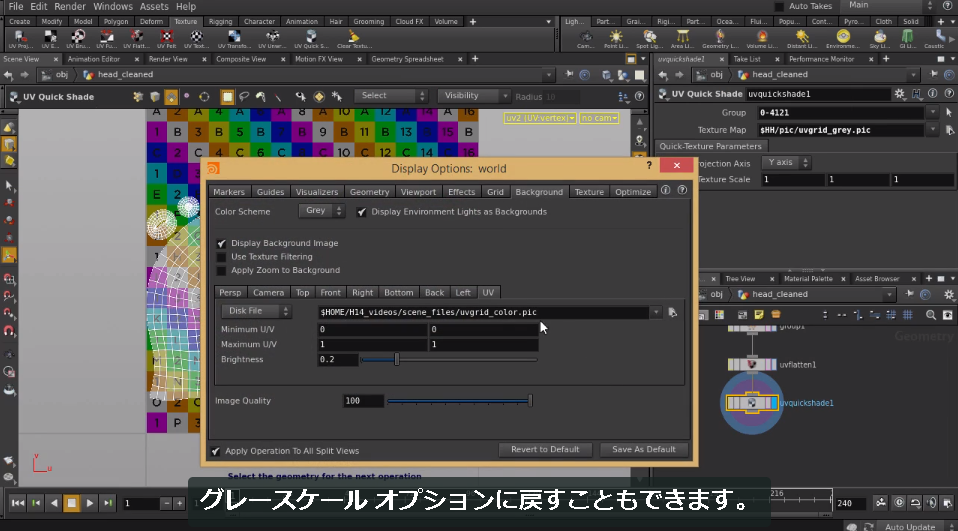Open the no cam camera menu
The height and width of the screenshot is (531, 958).
599,118
